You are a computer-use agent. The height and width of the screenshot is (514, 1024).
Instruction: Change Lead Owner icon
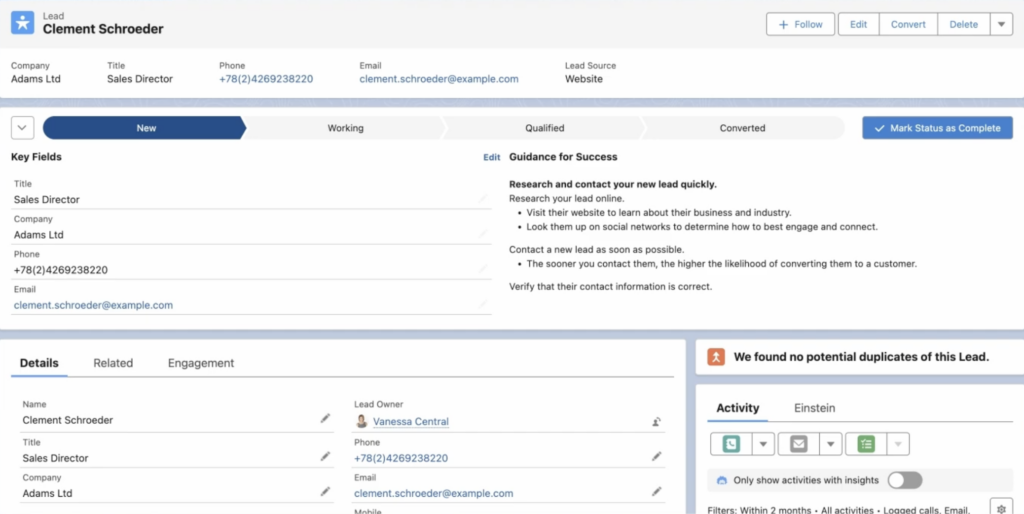point(657,422)
